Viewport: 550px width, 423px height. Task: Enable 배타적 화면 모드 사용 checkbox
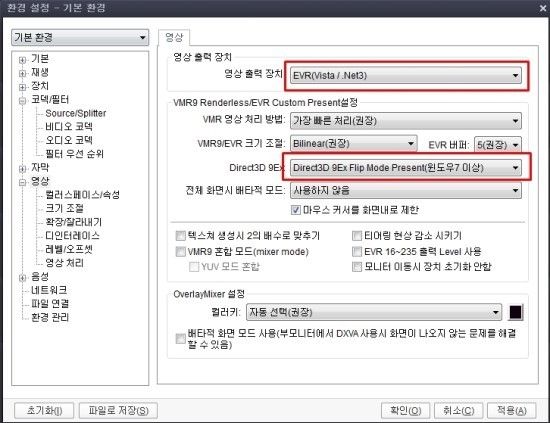[180, 339]
